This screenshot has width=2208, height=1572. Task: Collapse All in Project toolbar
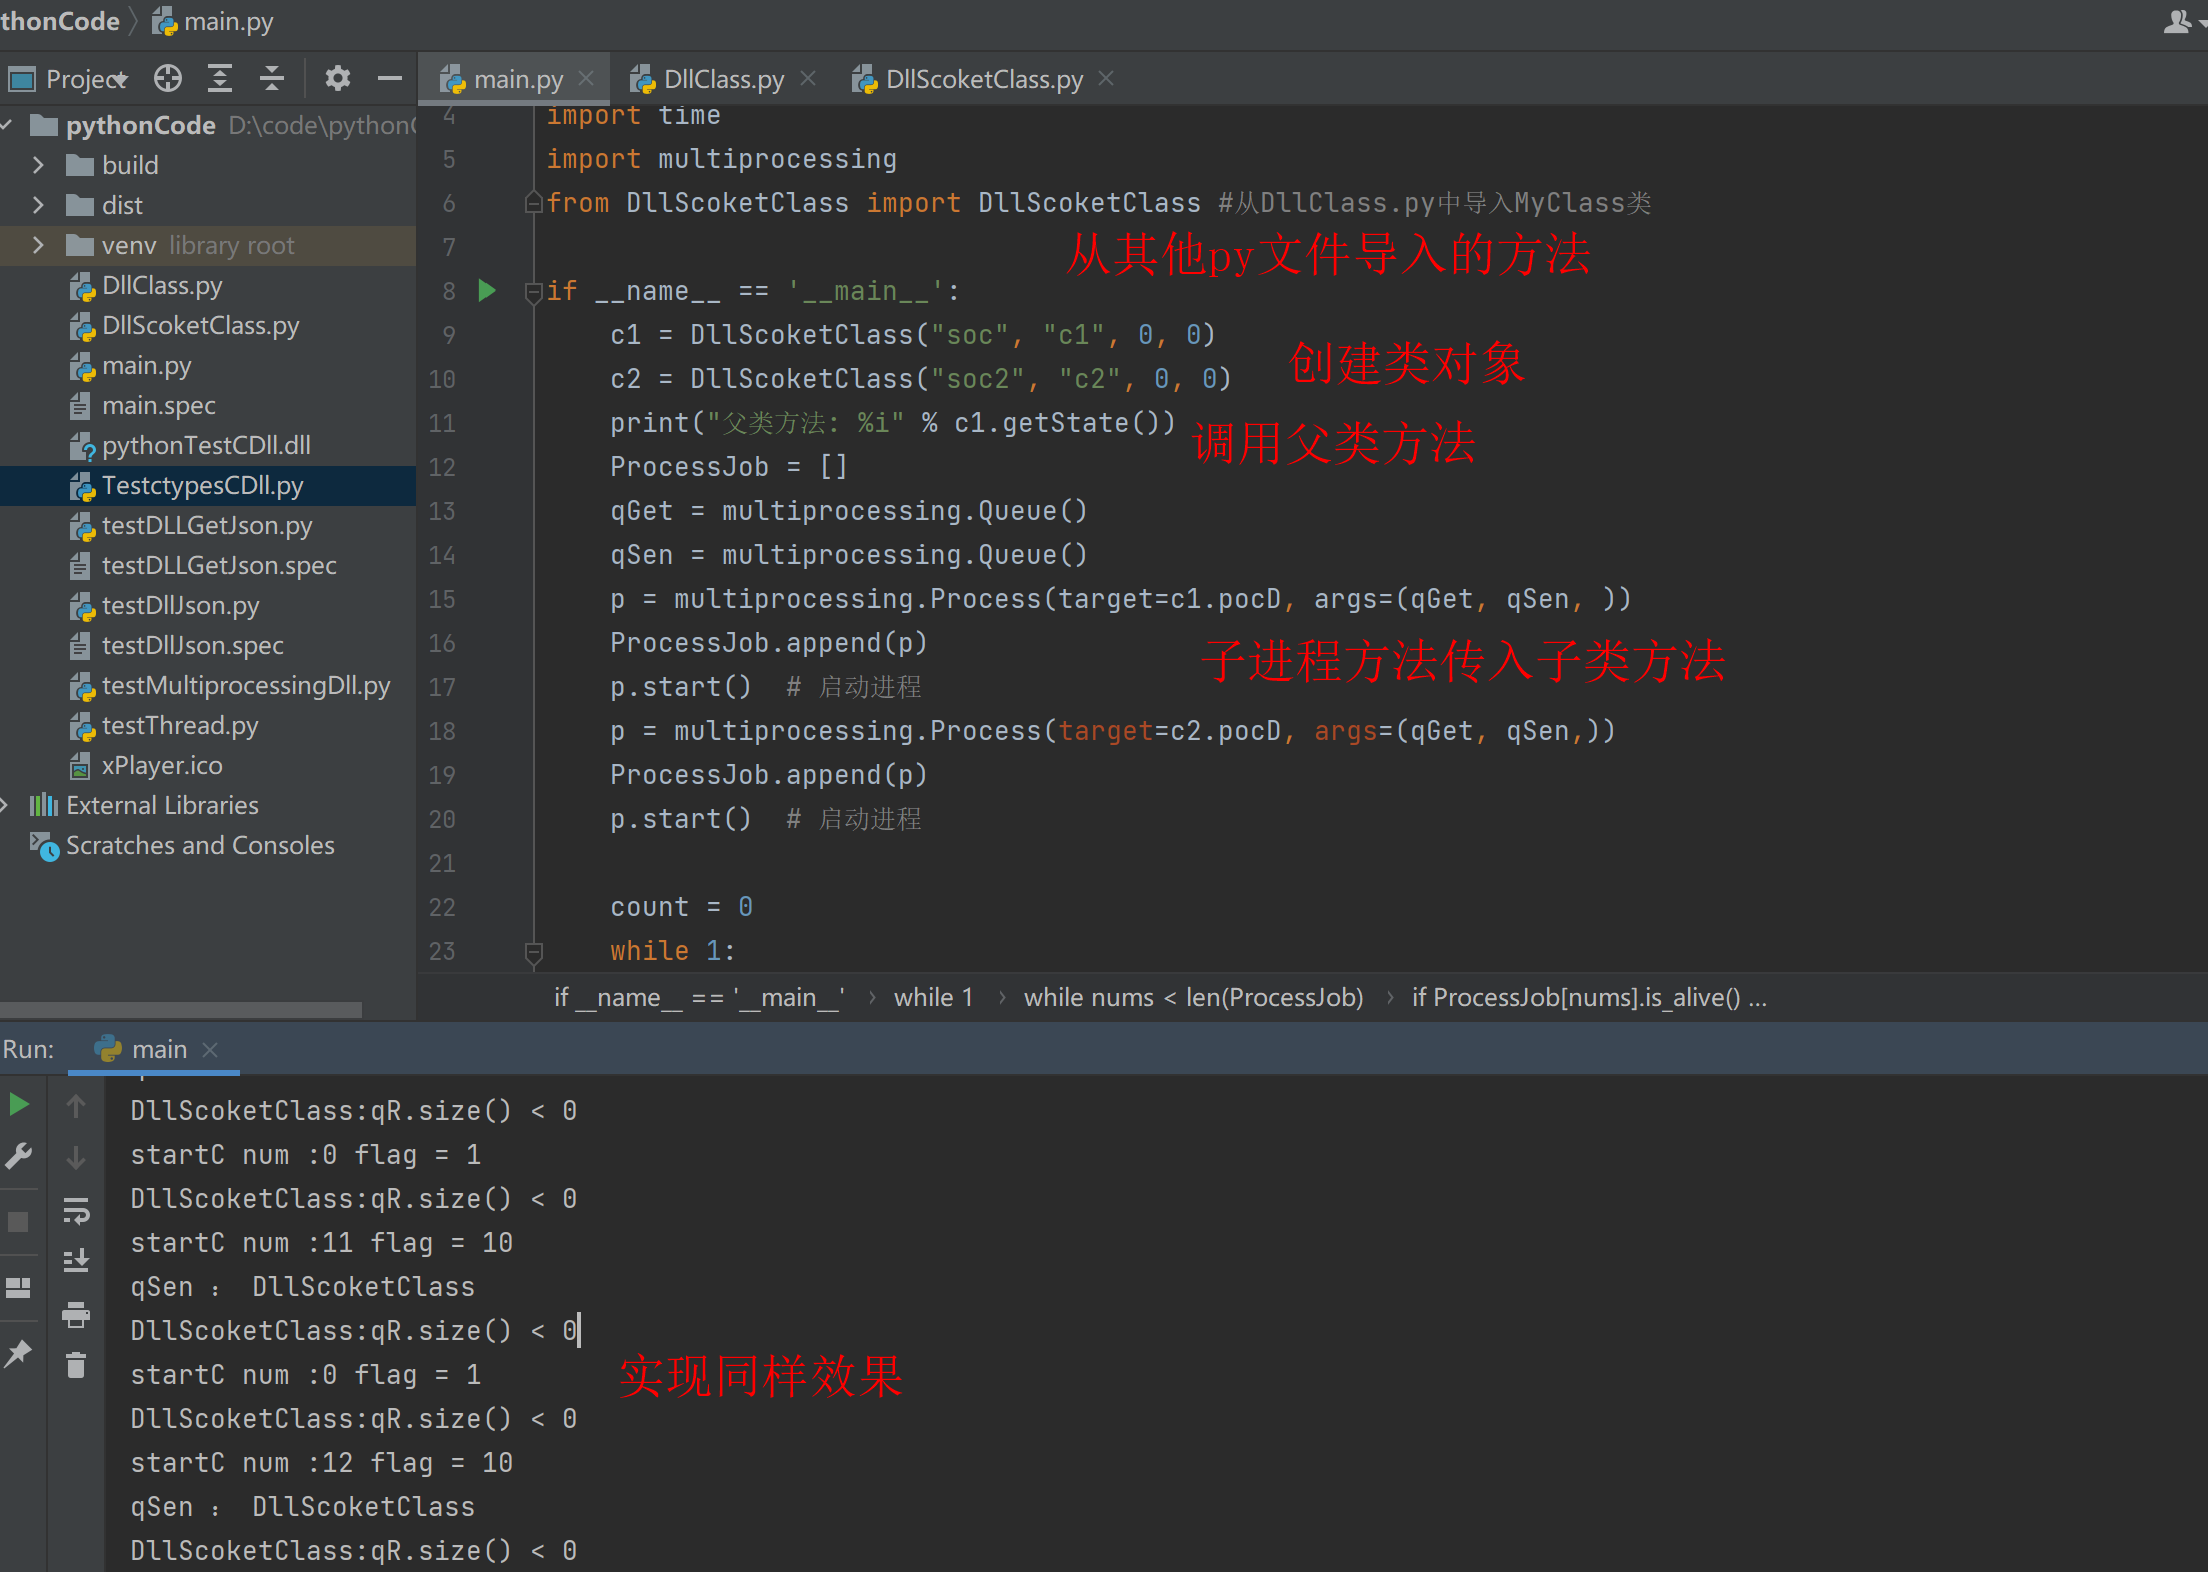coord(271,78)
